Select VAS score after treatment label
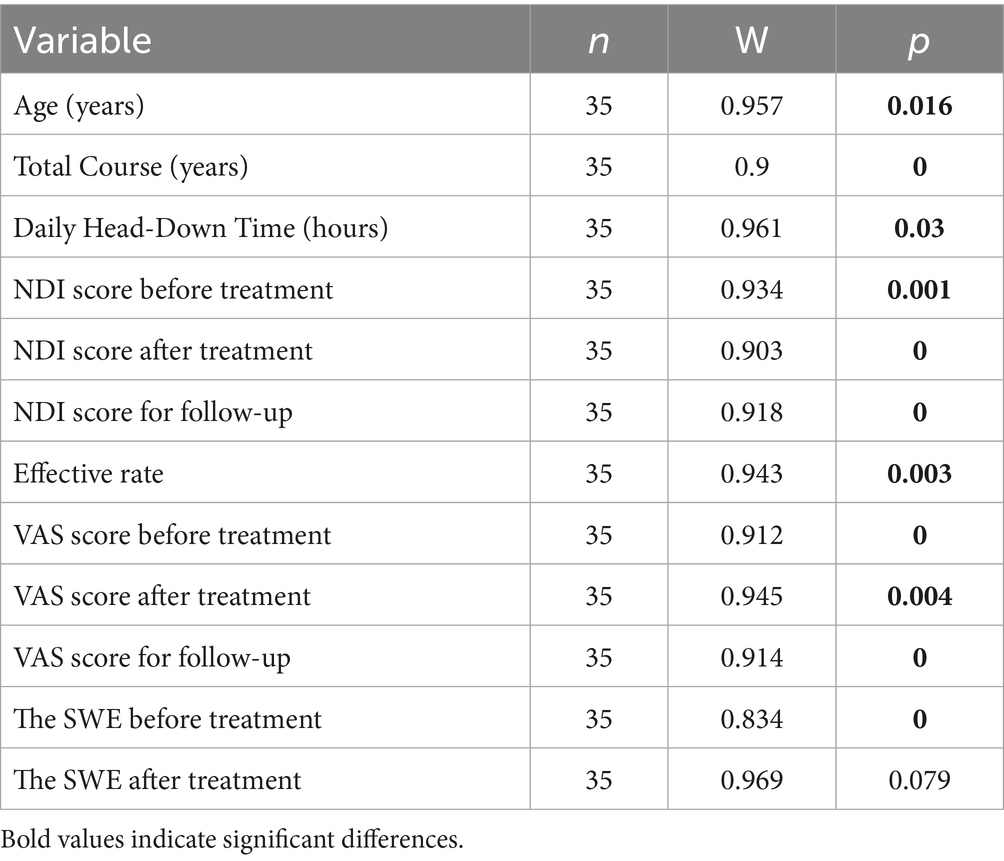Viewport: 1004px width, 861px height. tap(162, 596)
